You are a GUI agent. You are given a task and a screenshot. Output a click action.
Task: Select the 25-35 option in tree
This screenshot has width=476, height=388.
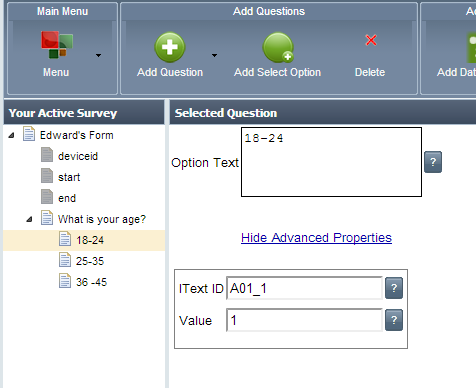pos(90,261)
